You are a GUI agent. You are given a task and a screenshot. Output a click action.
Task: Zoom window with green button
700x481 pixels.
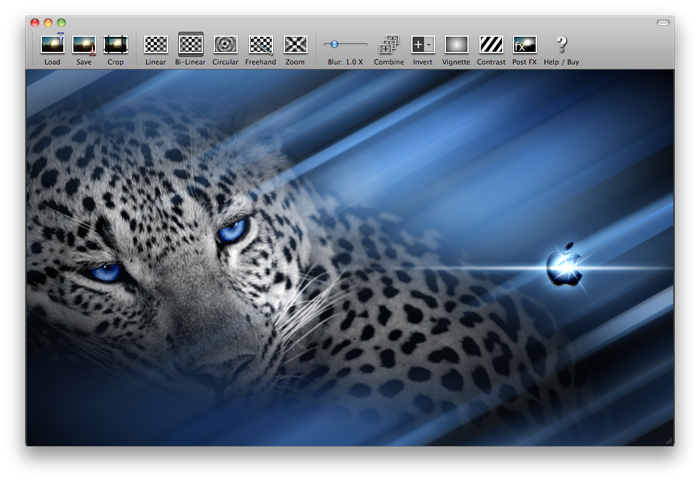coord(62,23)
